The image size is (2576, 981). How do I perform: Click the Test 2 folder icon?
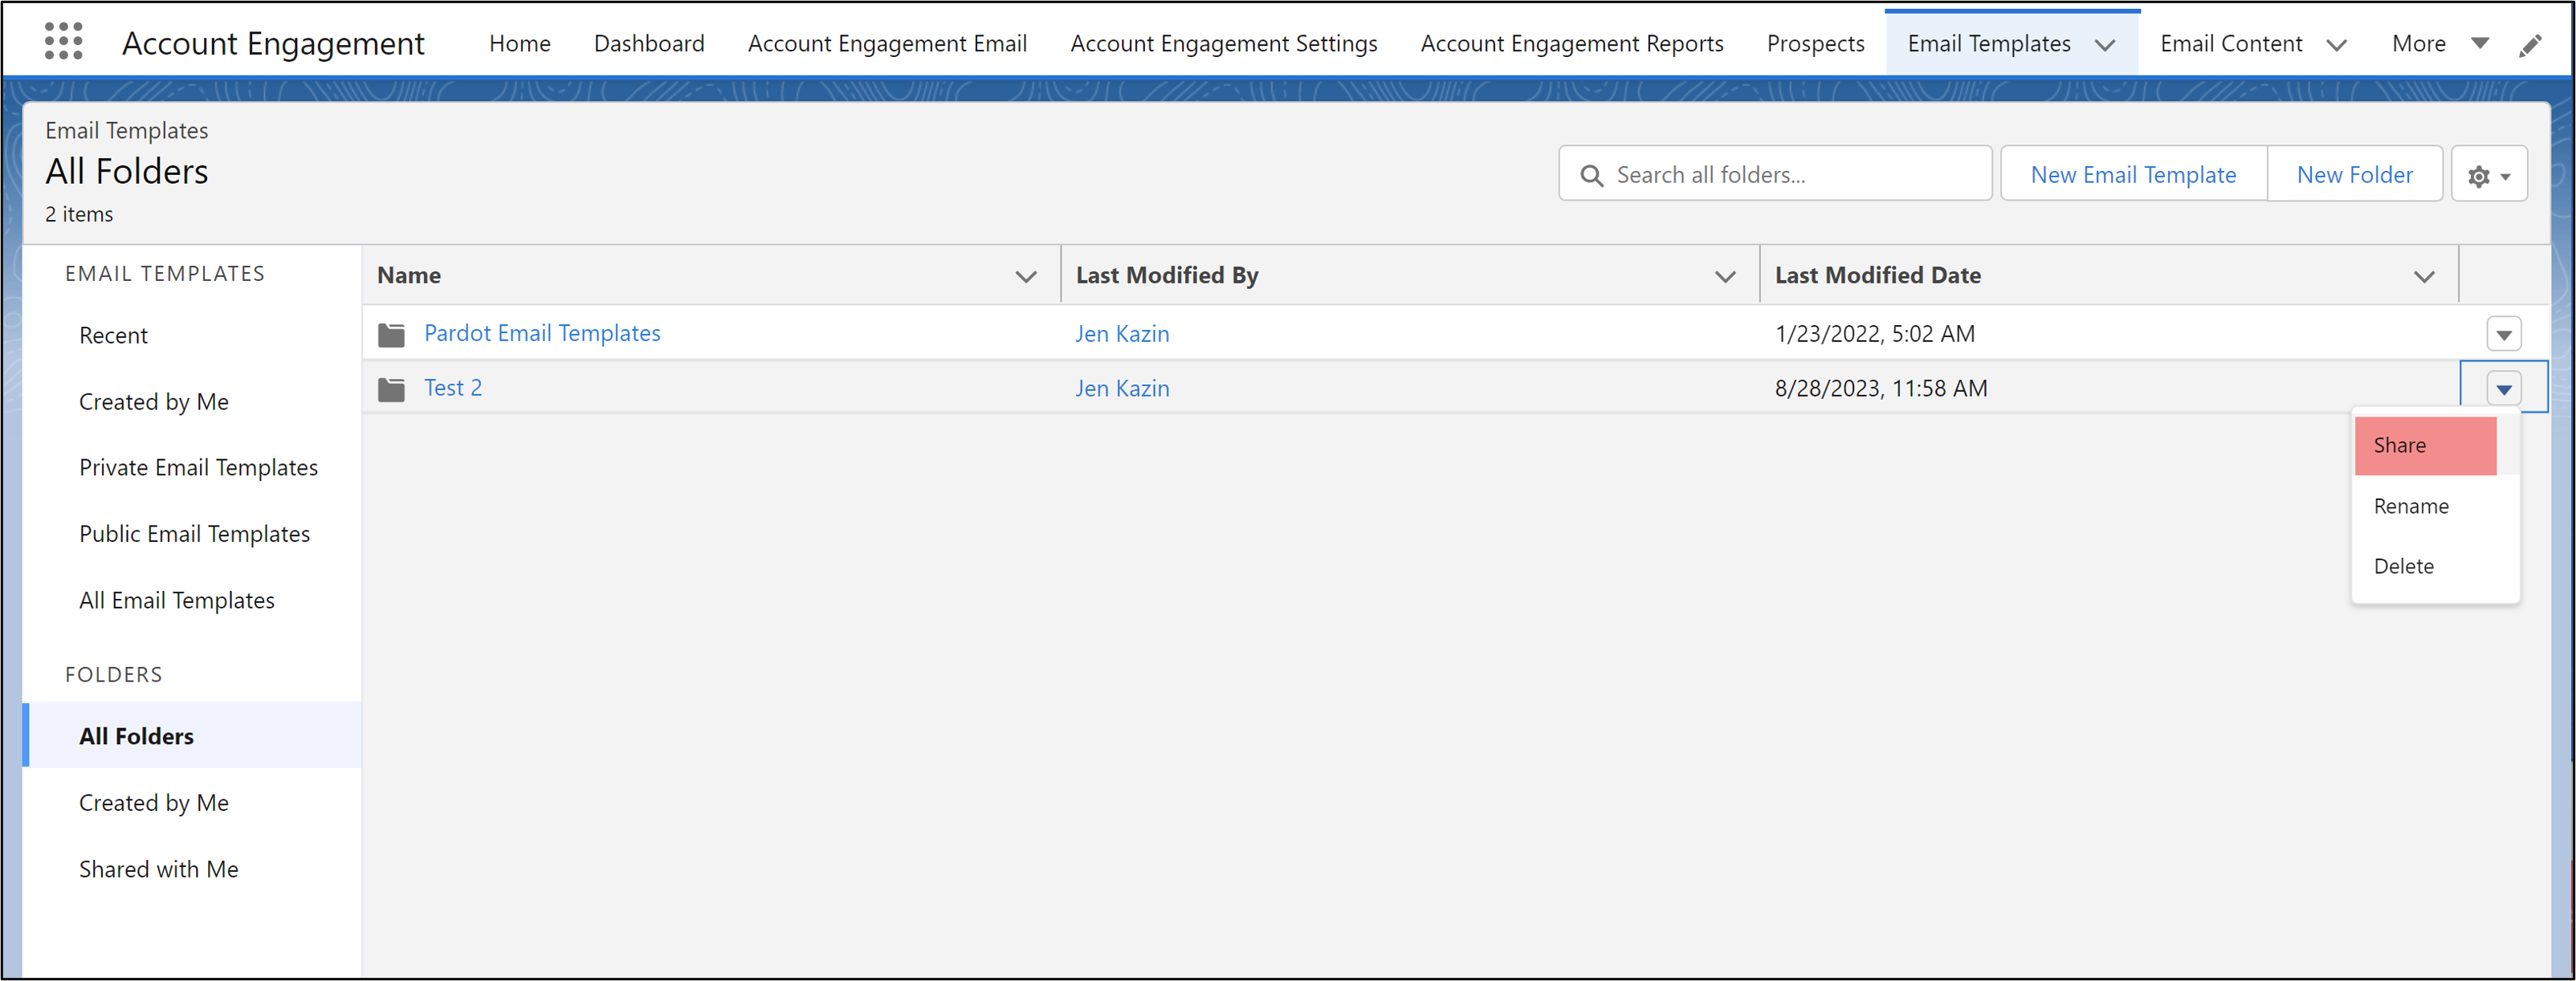(x=391, y=389)
